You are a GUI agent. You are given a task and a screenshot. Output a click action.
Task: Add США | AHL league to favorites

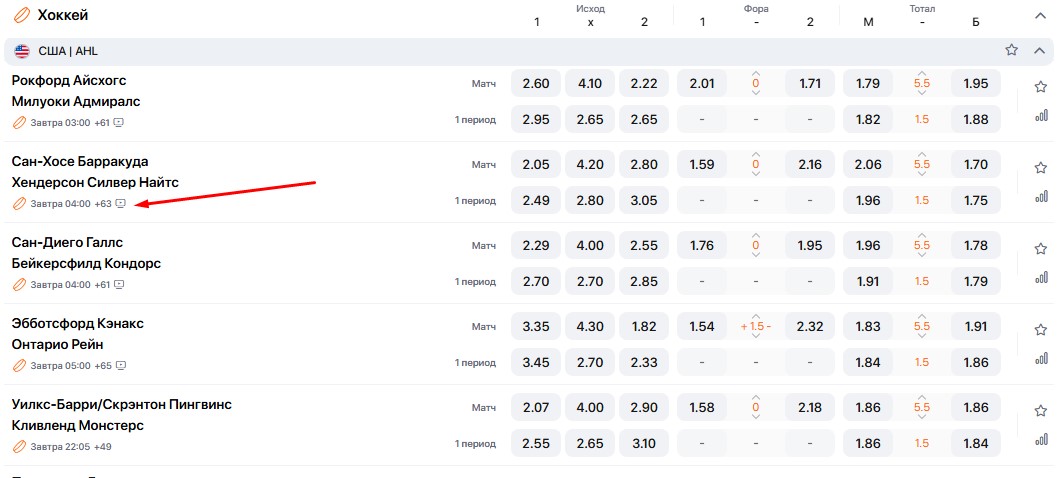click(x=1011, y=50)
